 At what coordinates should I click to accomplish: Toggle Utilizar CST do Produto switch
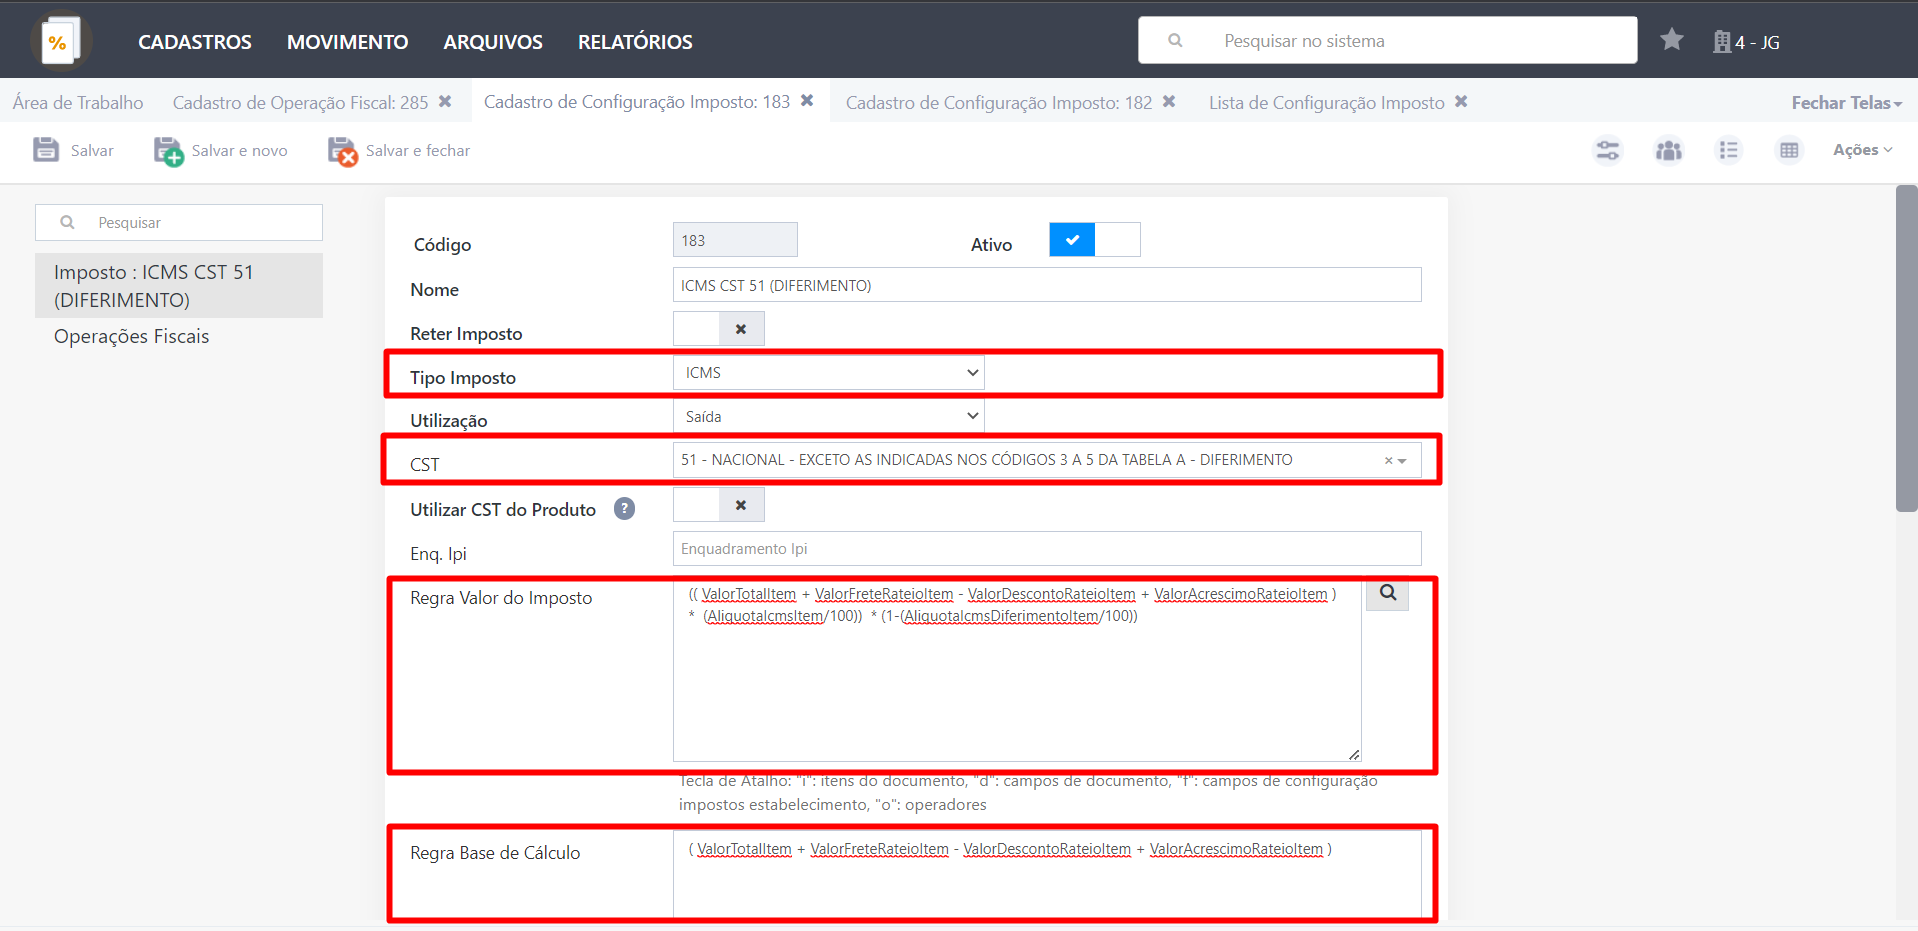(719, 505)
